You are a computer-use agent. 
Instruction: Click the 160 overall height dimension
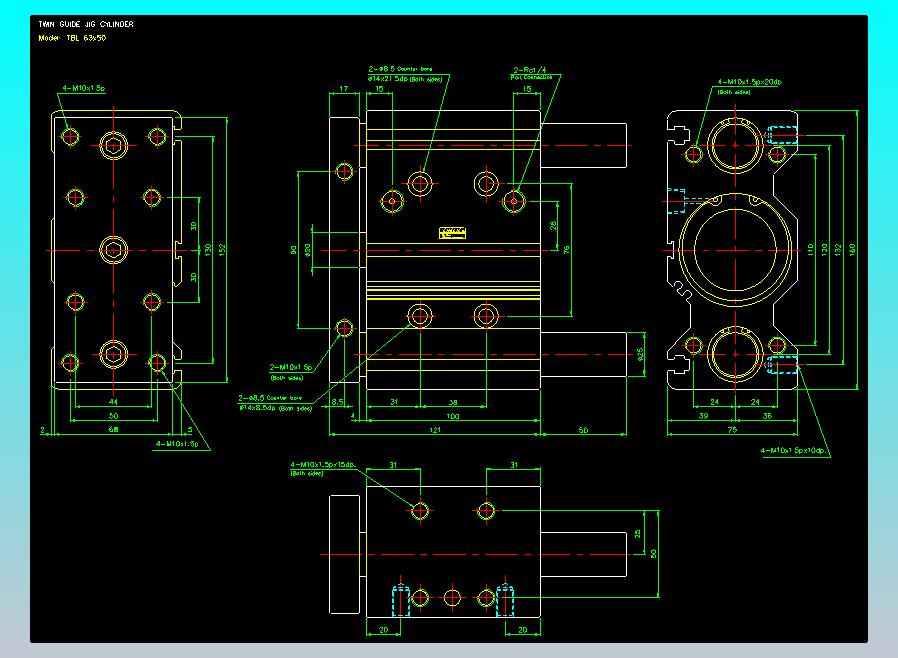click(852, 250)
